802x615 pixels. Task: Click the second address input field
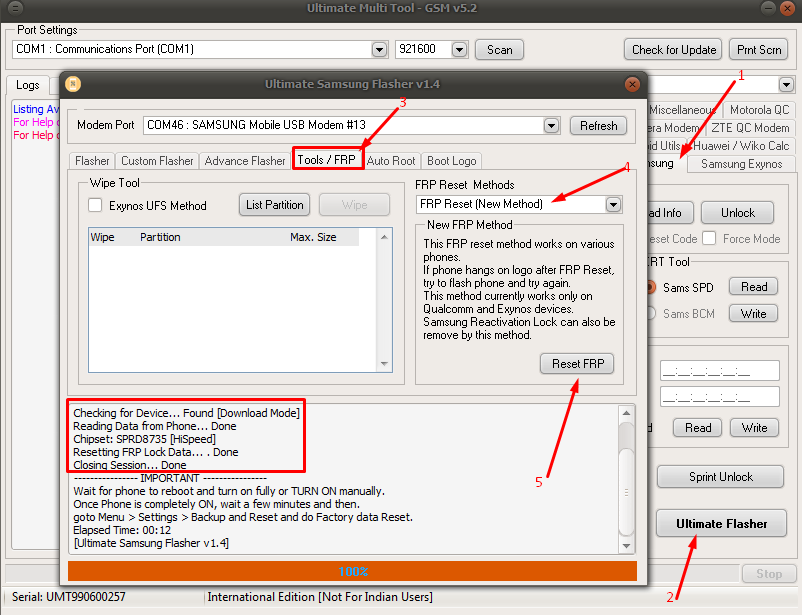point(720,397)
